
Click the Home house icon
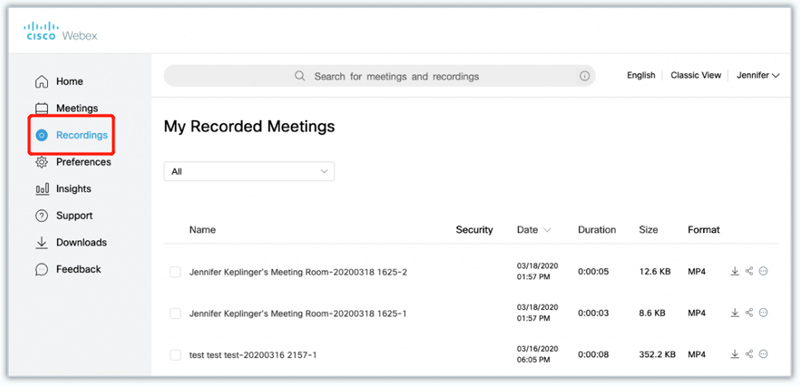(41, 82)
